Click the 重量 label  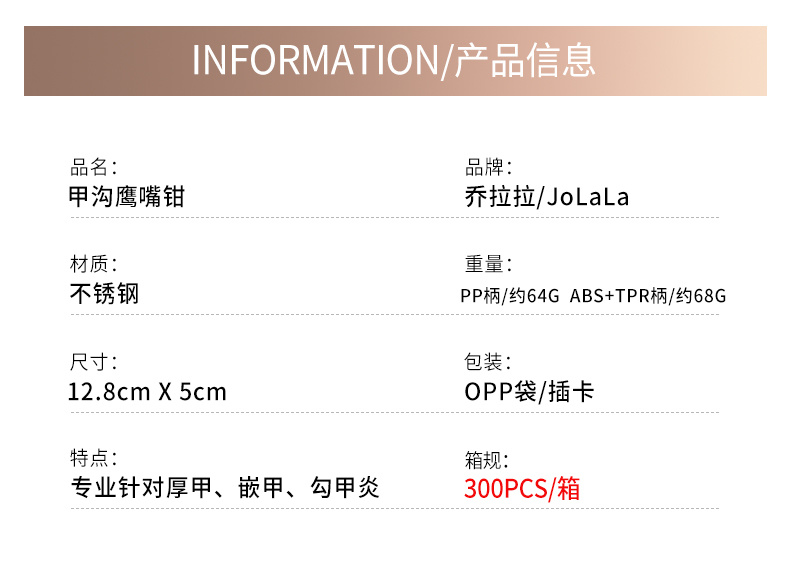pos(488,264)
